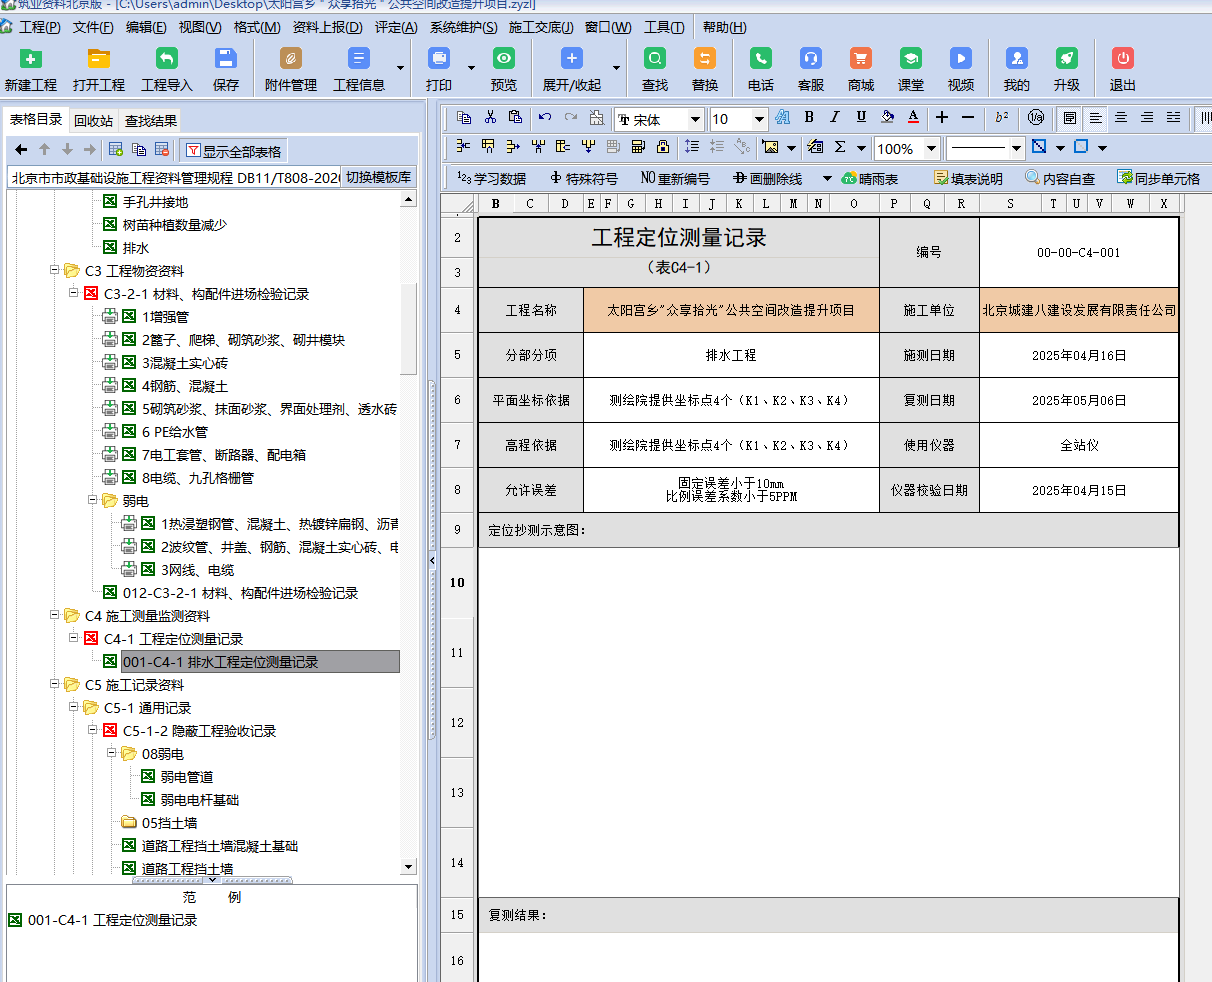The image size is (1212, 982).
Task: Click the 打印 print icon
Action: [438, 58]
